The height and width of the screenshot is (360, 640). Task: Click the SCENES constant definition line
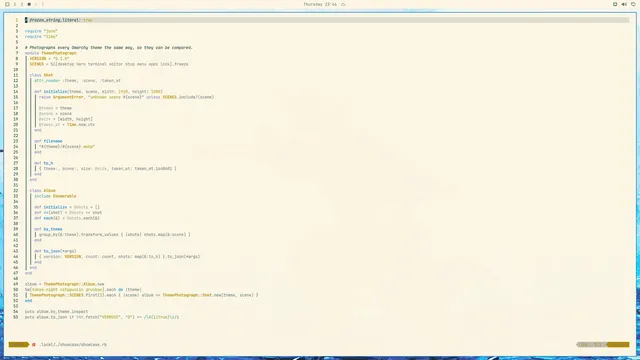click(109, 64)
